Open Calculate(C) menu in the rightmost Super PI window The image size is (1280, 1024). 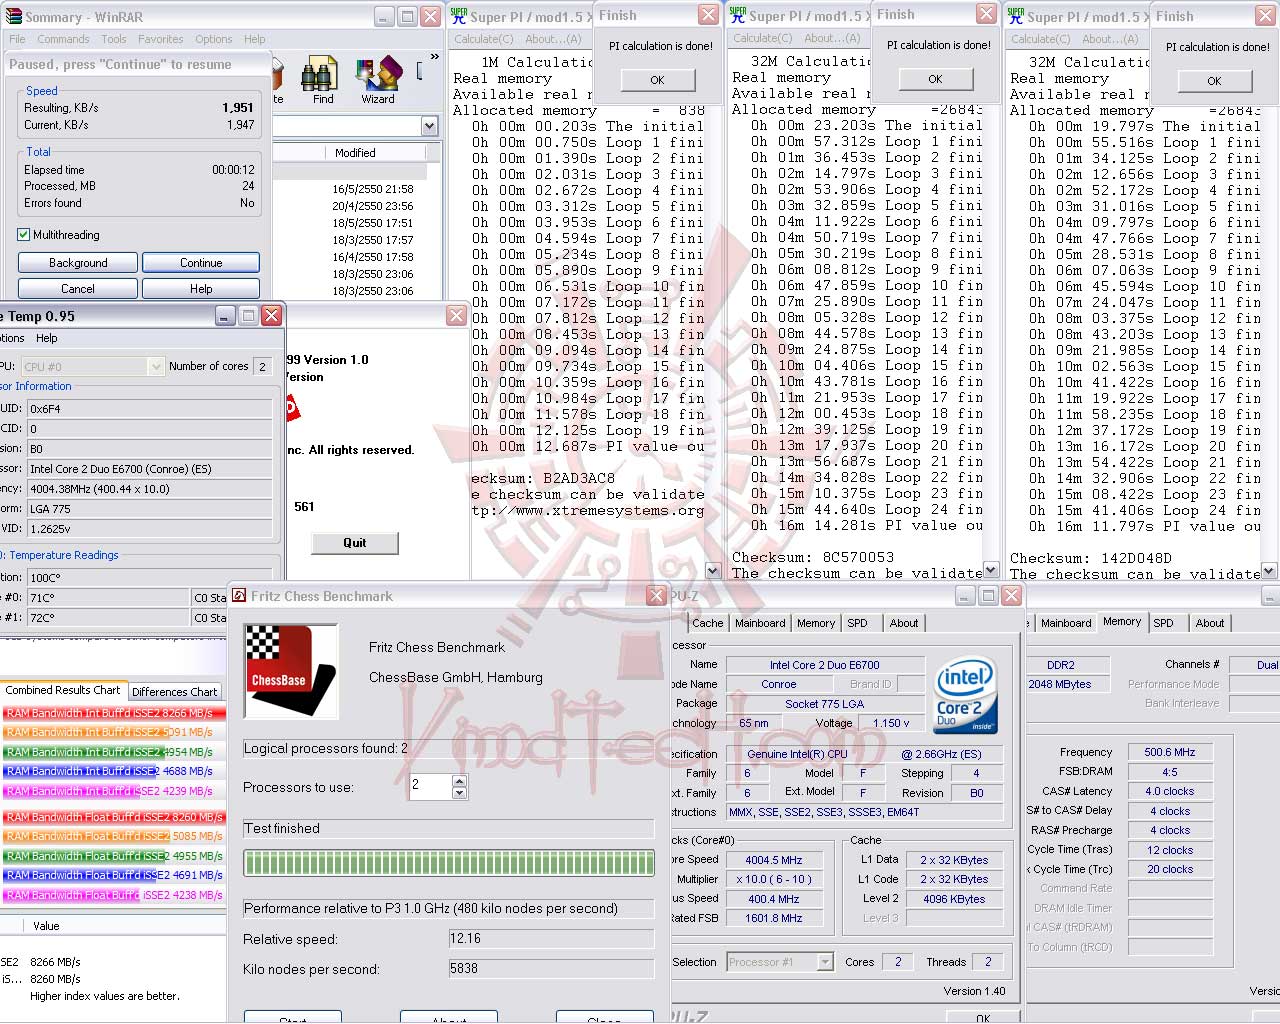(1041, 39)
